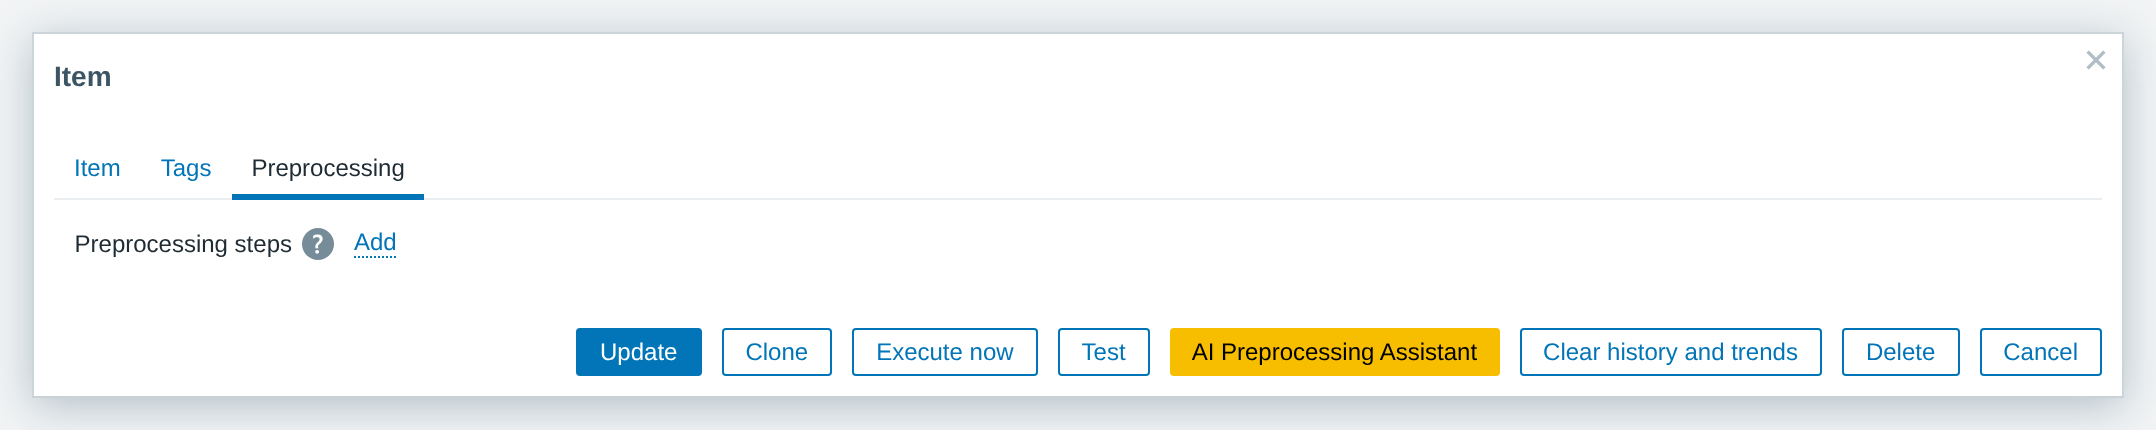Select the Preprocessing tab
This screenshot has height=430, width=2156.
328,168
